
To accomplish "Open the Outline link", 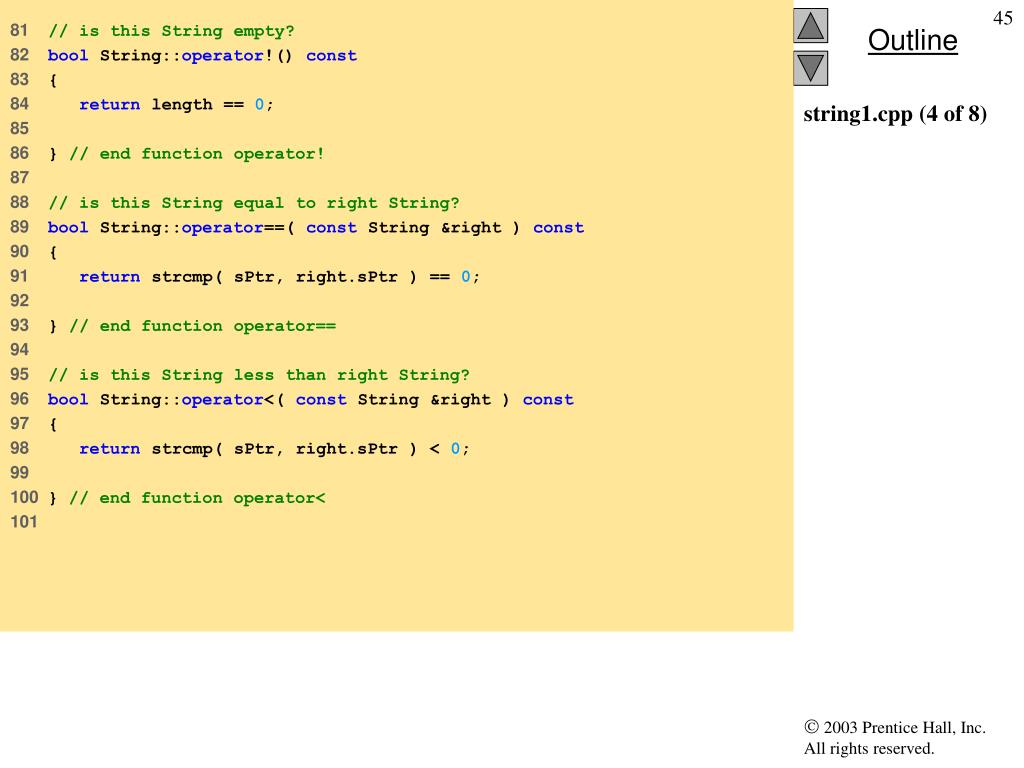I will click(x=912, y=40).
